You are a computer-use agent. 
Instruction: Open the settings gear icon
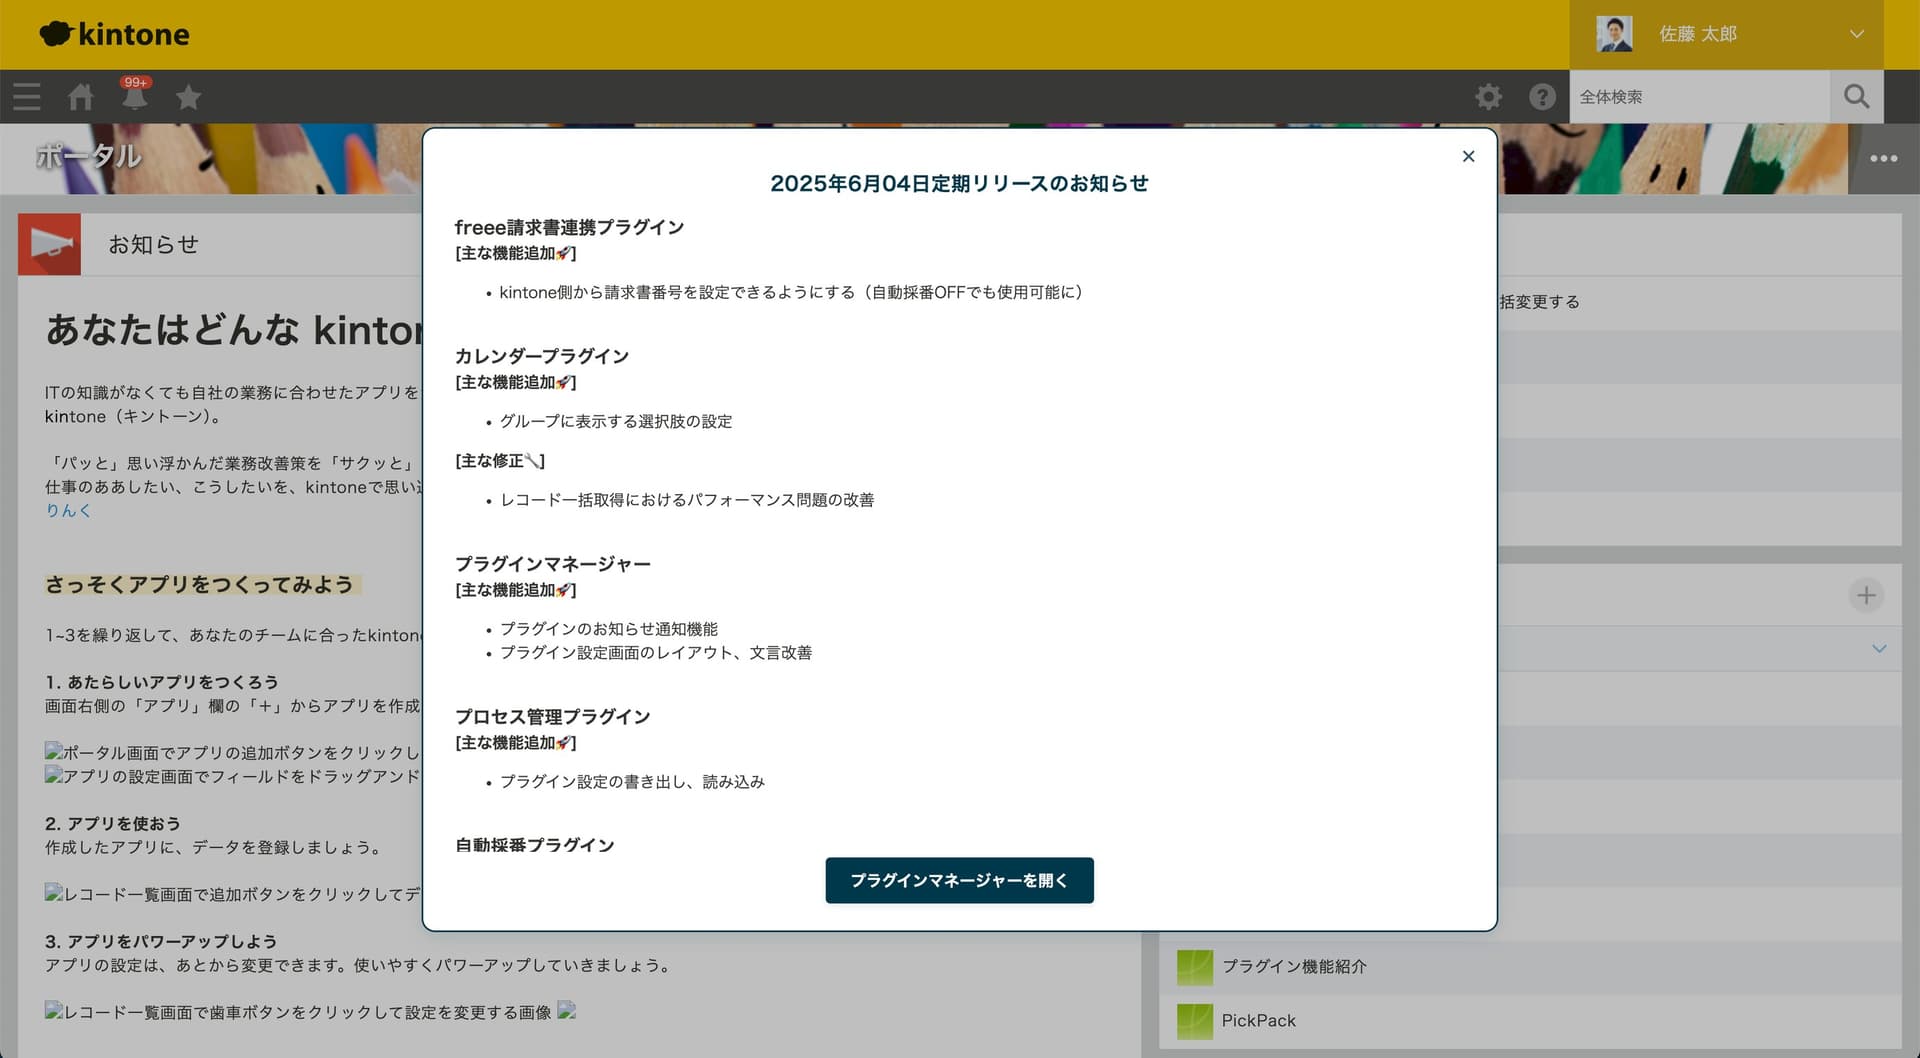pyautogui.click(x=1488, y=97)
